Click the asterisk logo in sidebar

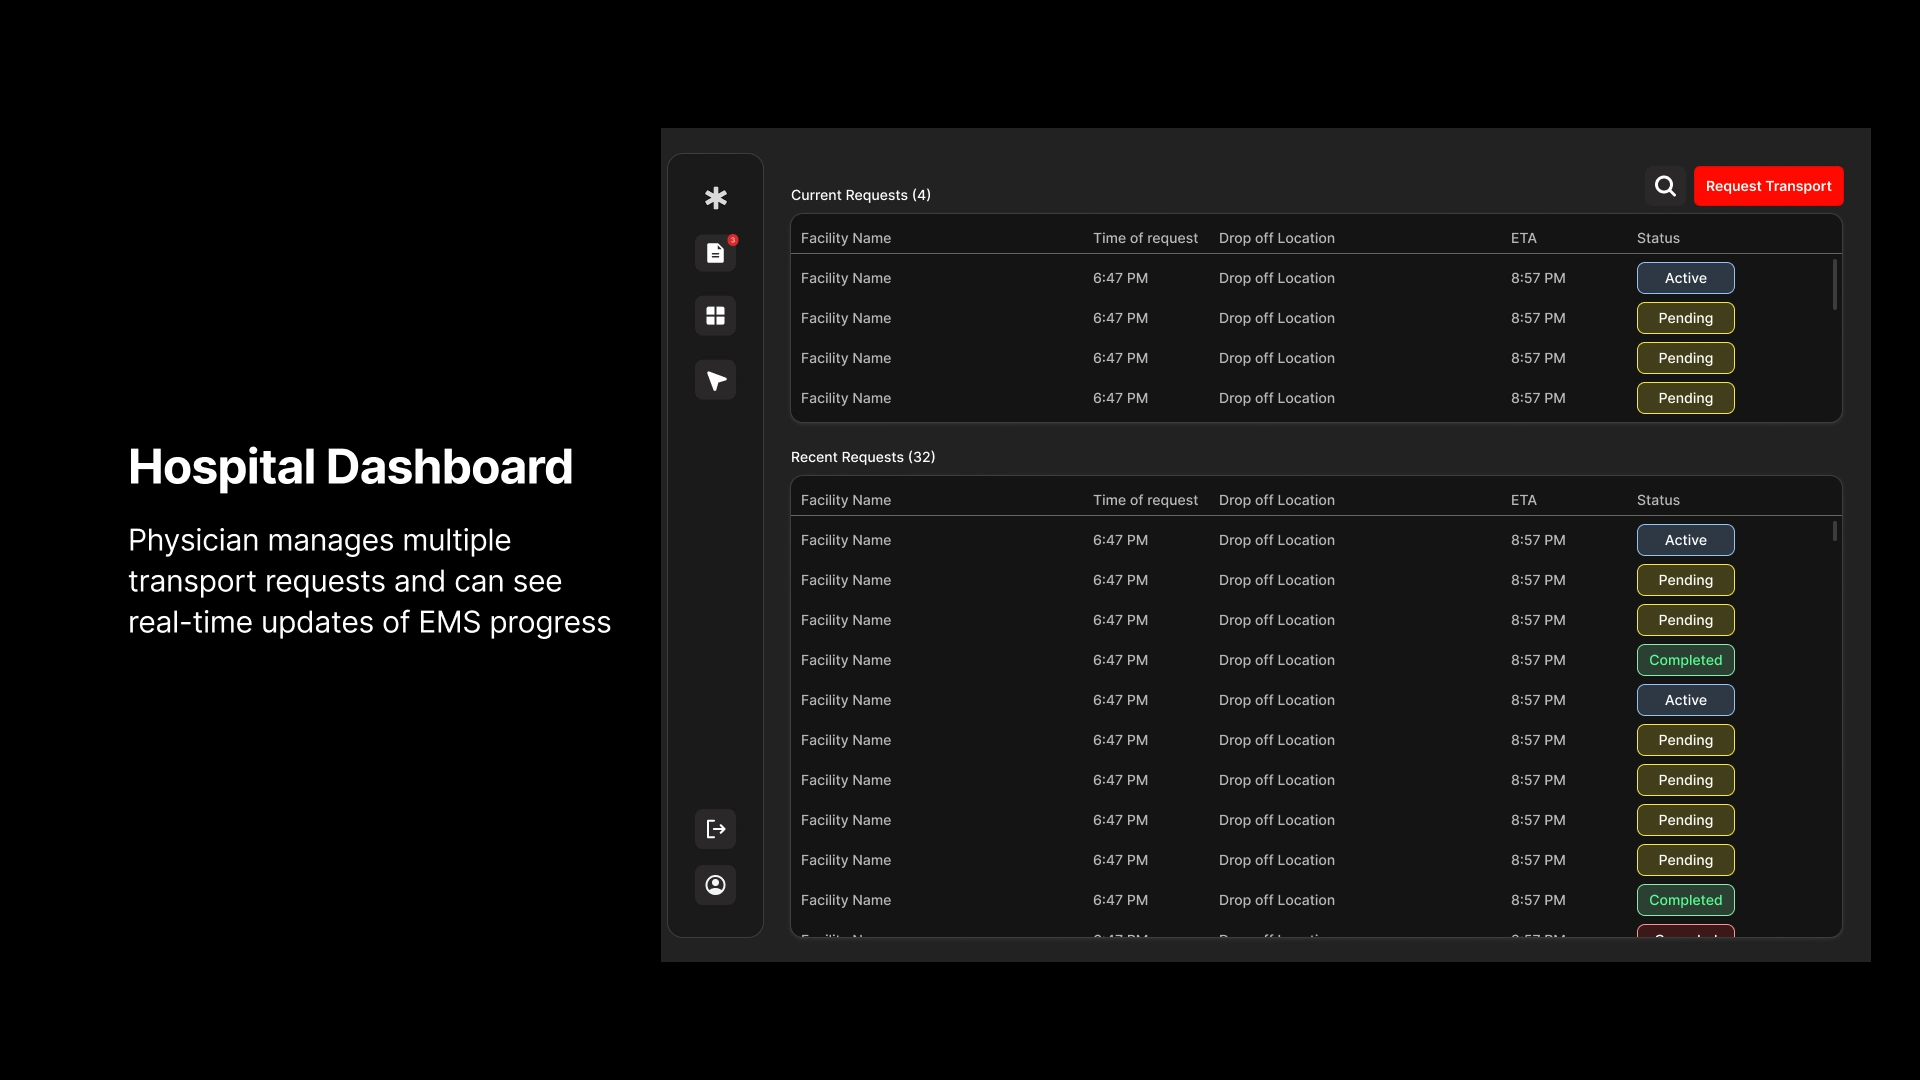pyautogui.click(x=715, y=198)
